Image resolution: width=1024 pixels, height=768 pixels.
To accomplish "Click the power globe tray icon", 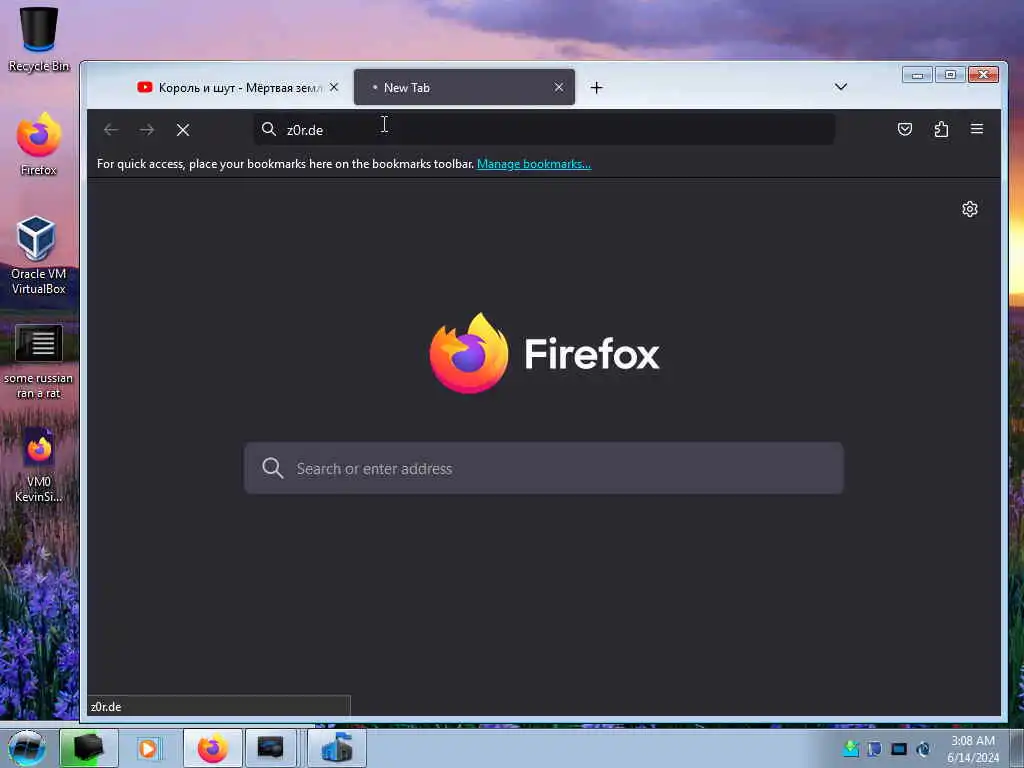I will pyautogui.click(x=923, y=748).
